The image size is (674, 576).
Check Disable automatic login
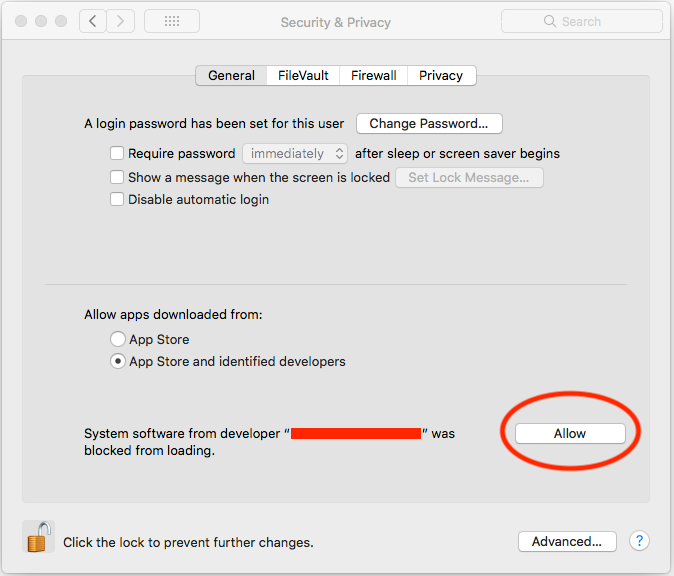coord(117,199)
